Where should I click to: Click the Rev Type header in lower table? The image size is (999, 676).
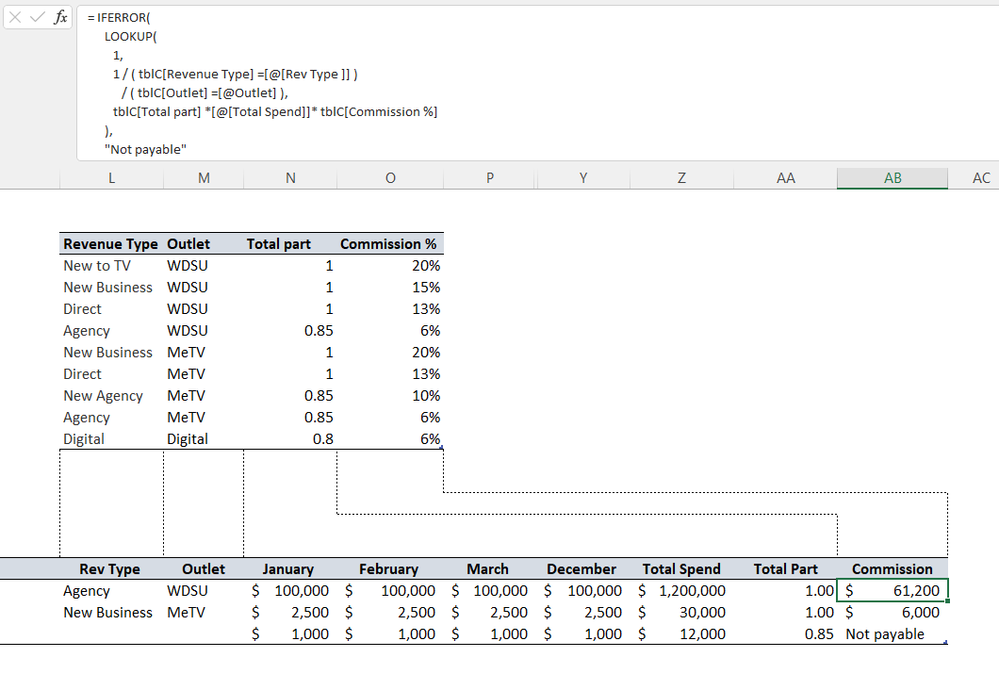coord(111,569)
